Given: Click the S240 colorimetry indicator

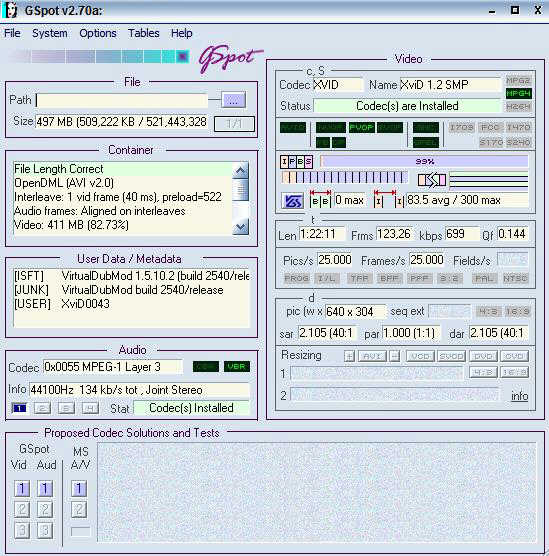Looking at the screenshot, I should 518,142.
